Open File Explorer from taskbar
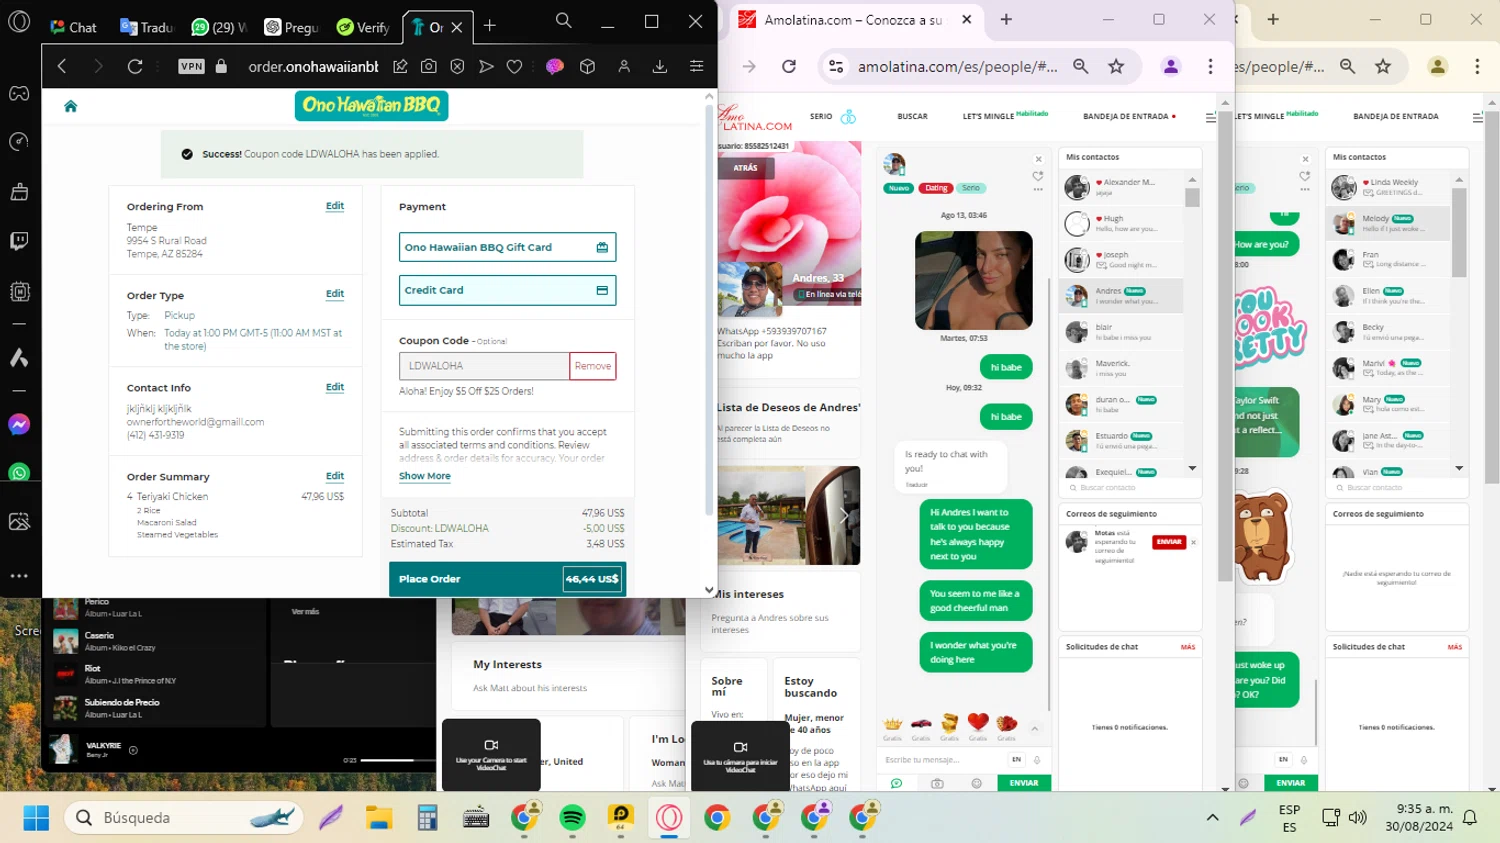The width and height of the screenshot is (1500, 843). (379, 818)
